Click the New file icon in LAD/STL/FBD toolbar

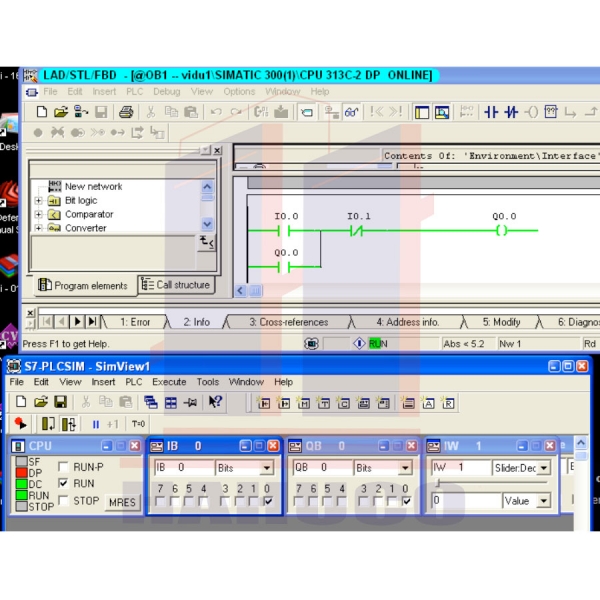pyautogui.click(x=42, y=112)
